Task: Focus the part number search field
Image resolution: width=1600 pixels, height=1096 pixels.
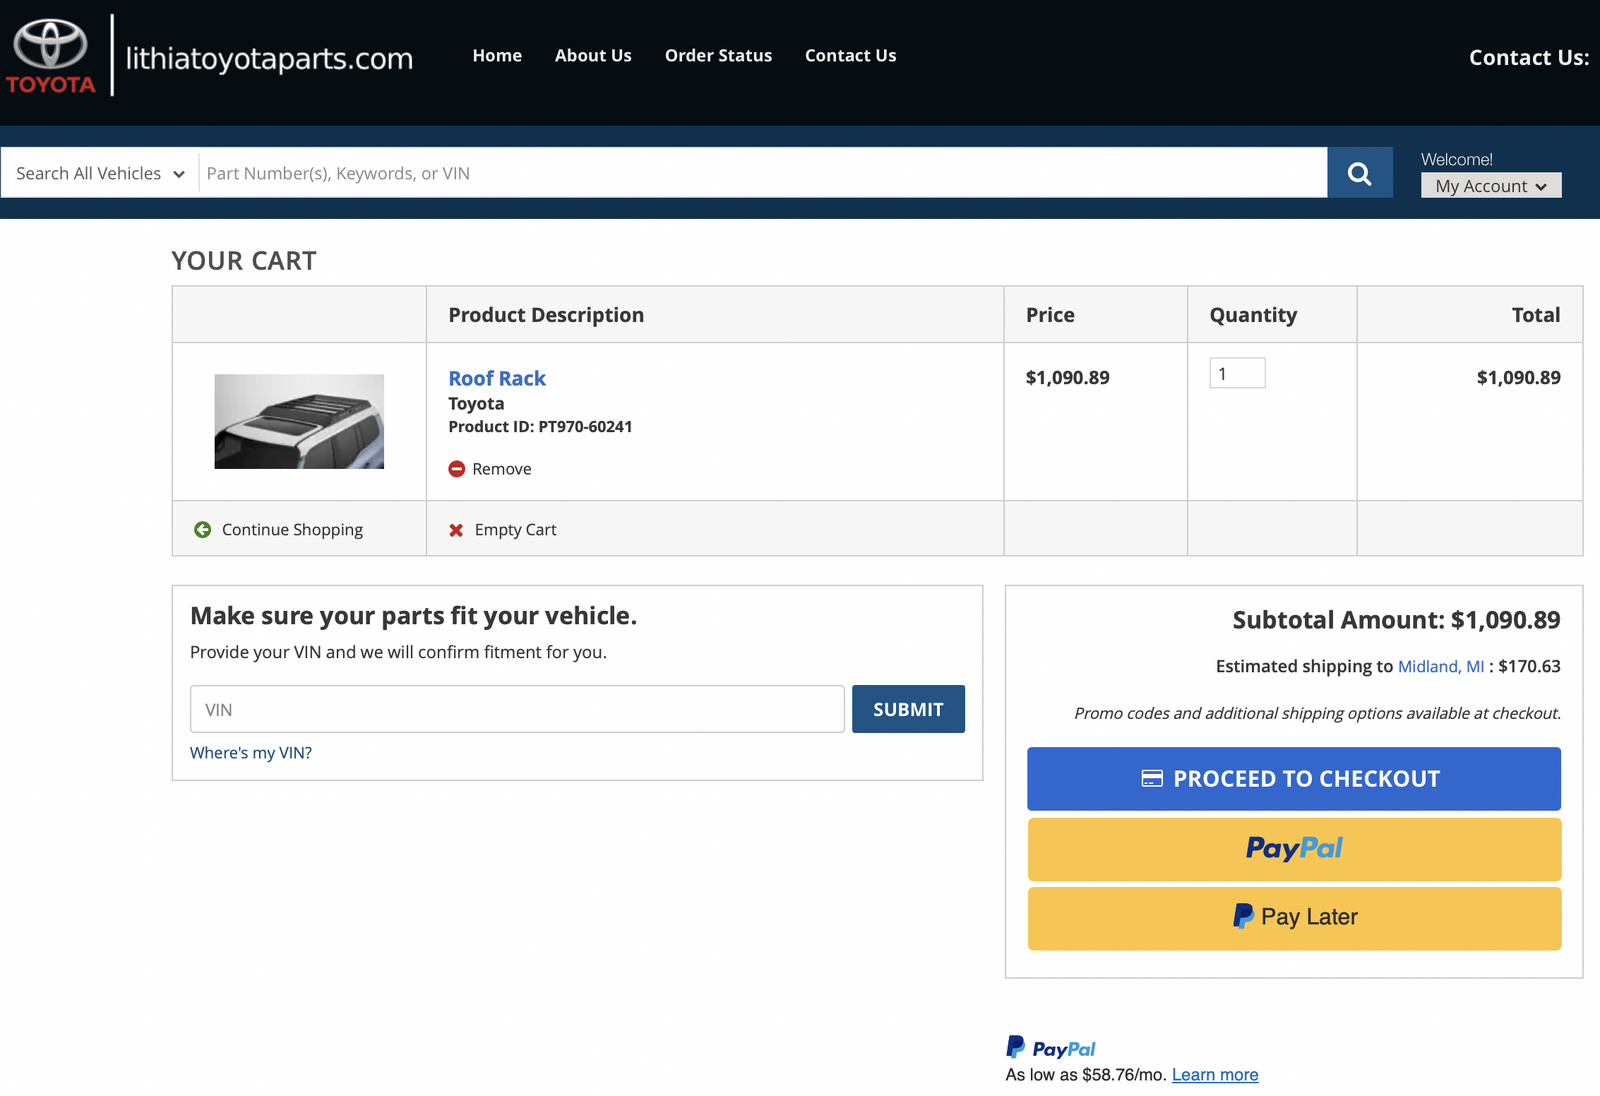Action: pos(763,173)
